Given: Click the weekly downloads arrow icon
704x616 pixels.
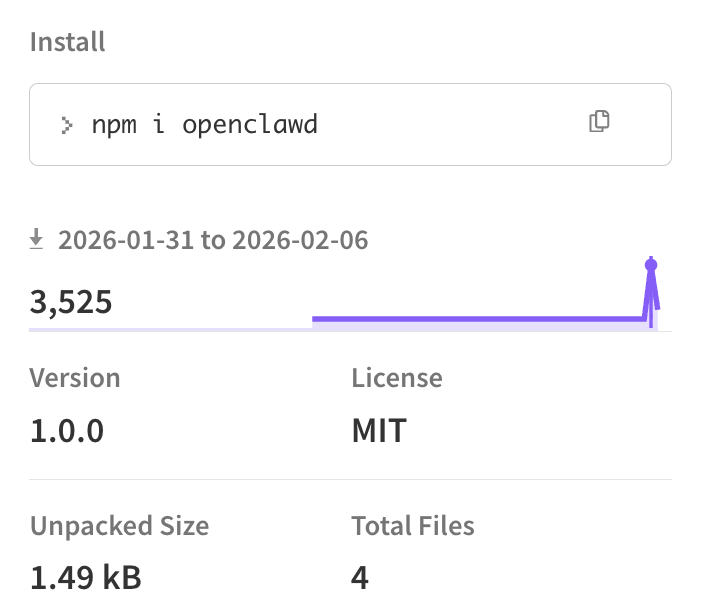Looking at the screenshot, I should (36, 238).
